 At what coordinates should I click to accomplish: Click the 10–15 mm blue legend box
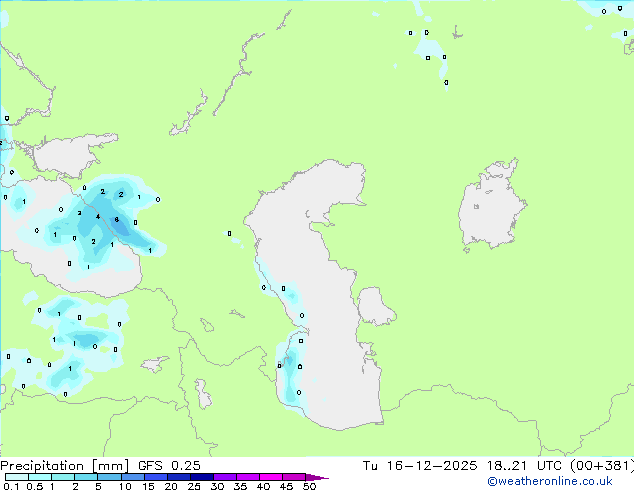pos(133,477)
